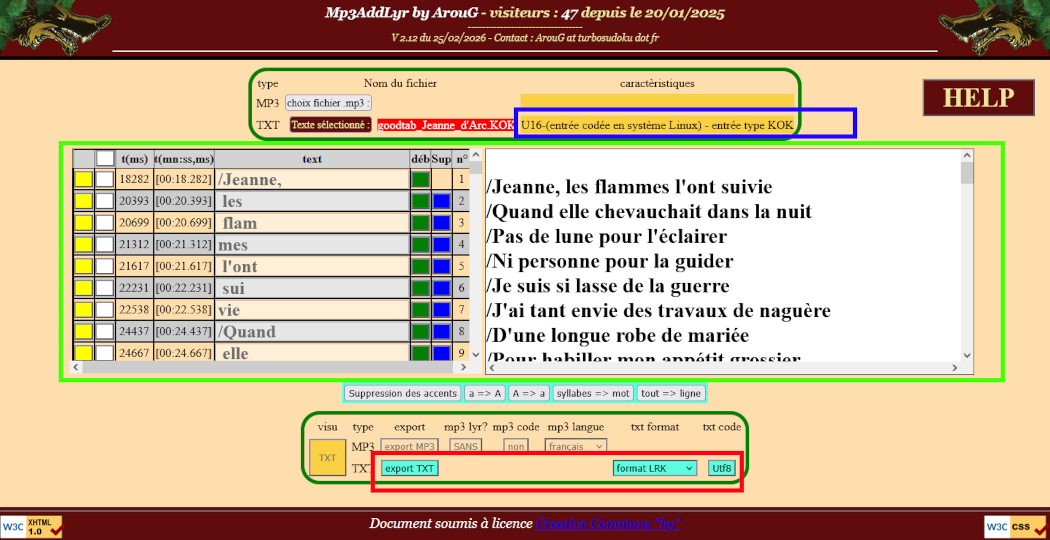Click the '/Quand' text field in row 8
Viewport: 1050px width, 540px height.
(312, 332)
